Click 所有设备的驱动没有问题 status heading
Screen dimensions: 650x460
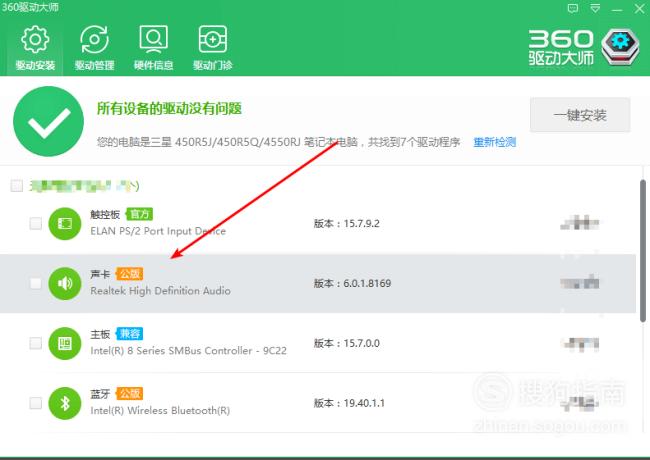point(169,109)
